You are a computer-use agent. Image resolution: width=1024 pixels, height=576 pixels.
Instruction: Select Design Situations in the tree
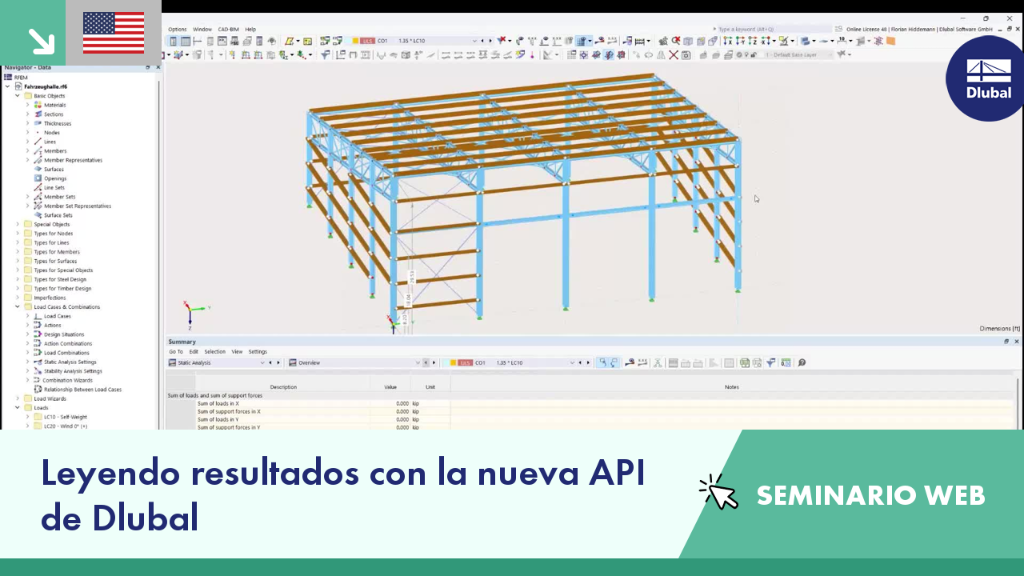pyautogui.click(x=64, y=334)
